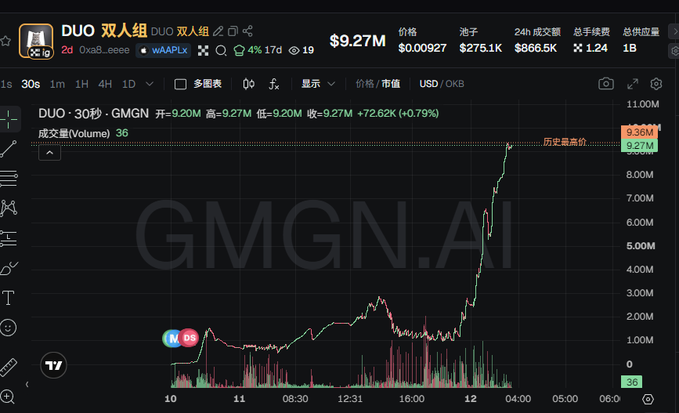Switch chart to 4H interval

pos(105,84)
